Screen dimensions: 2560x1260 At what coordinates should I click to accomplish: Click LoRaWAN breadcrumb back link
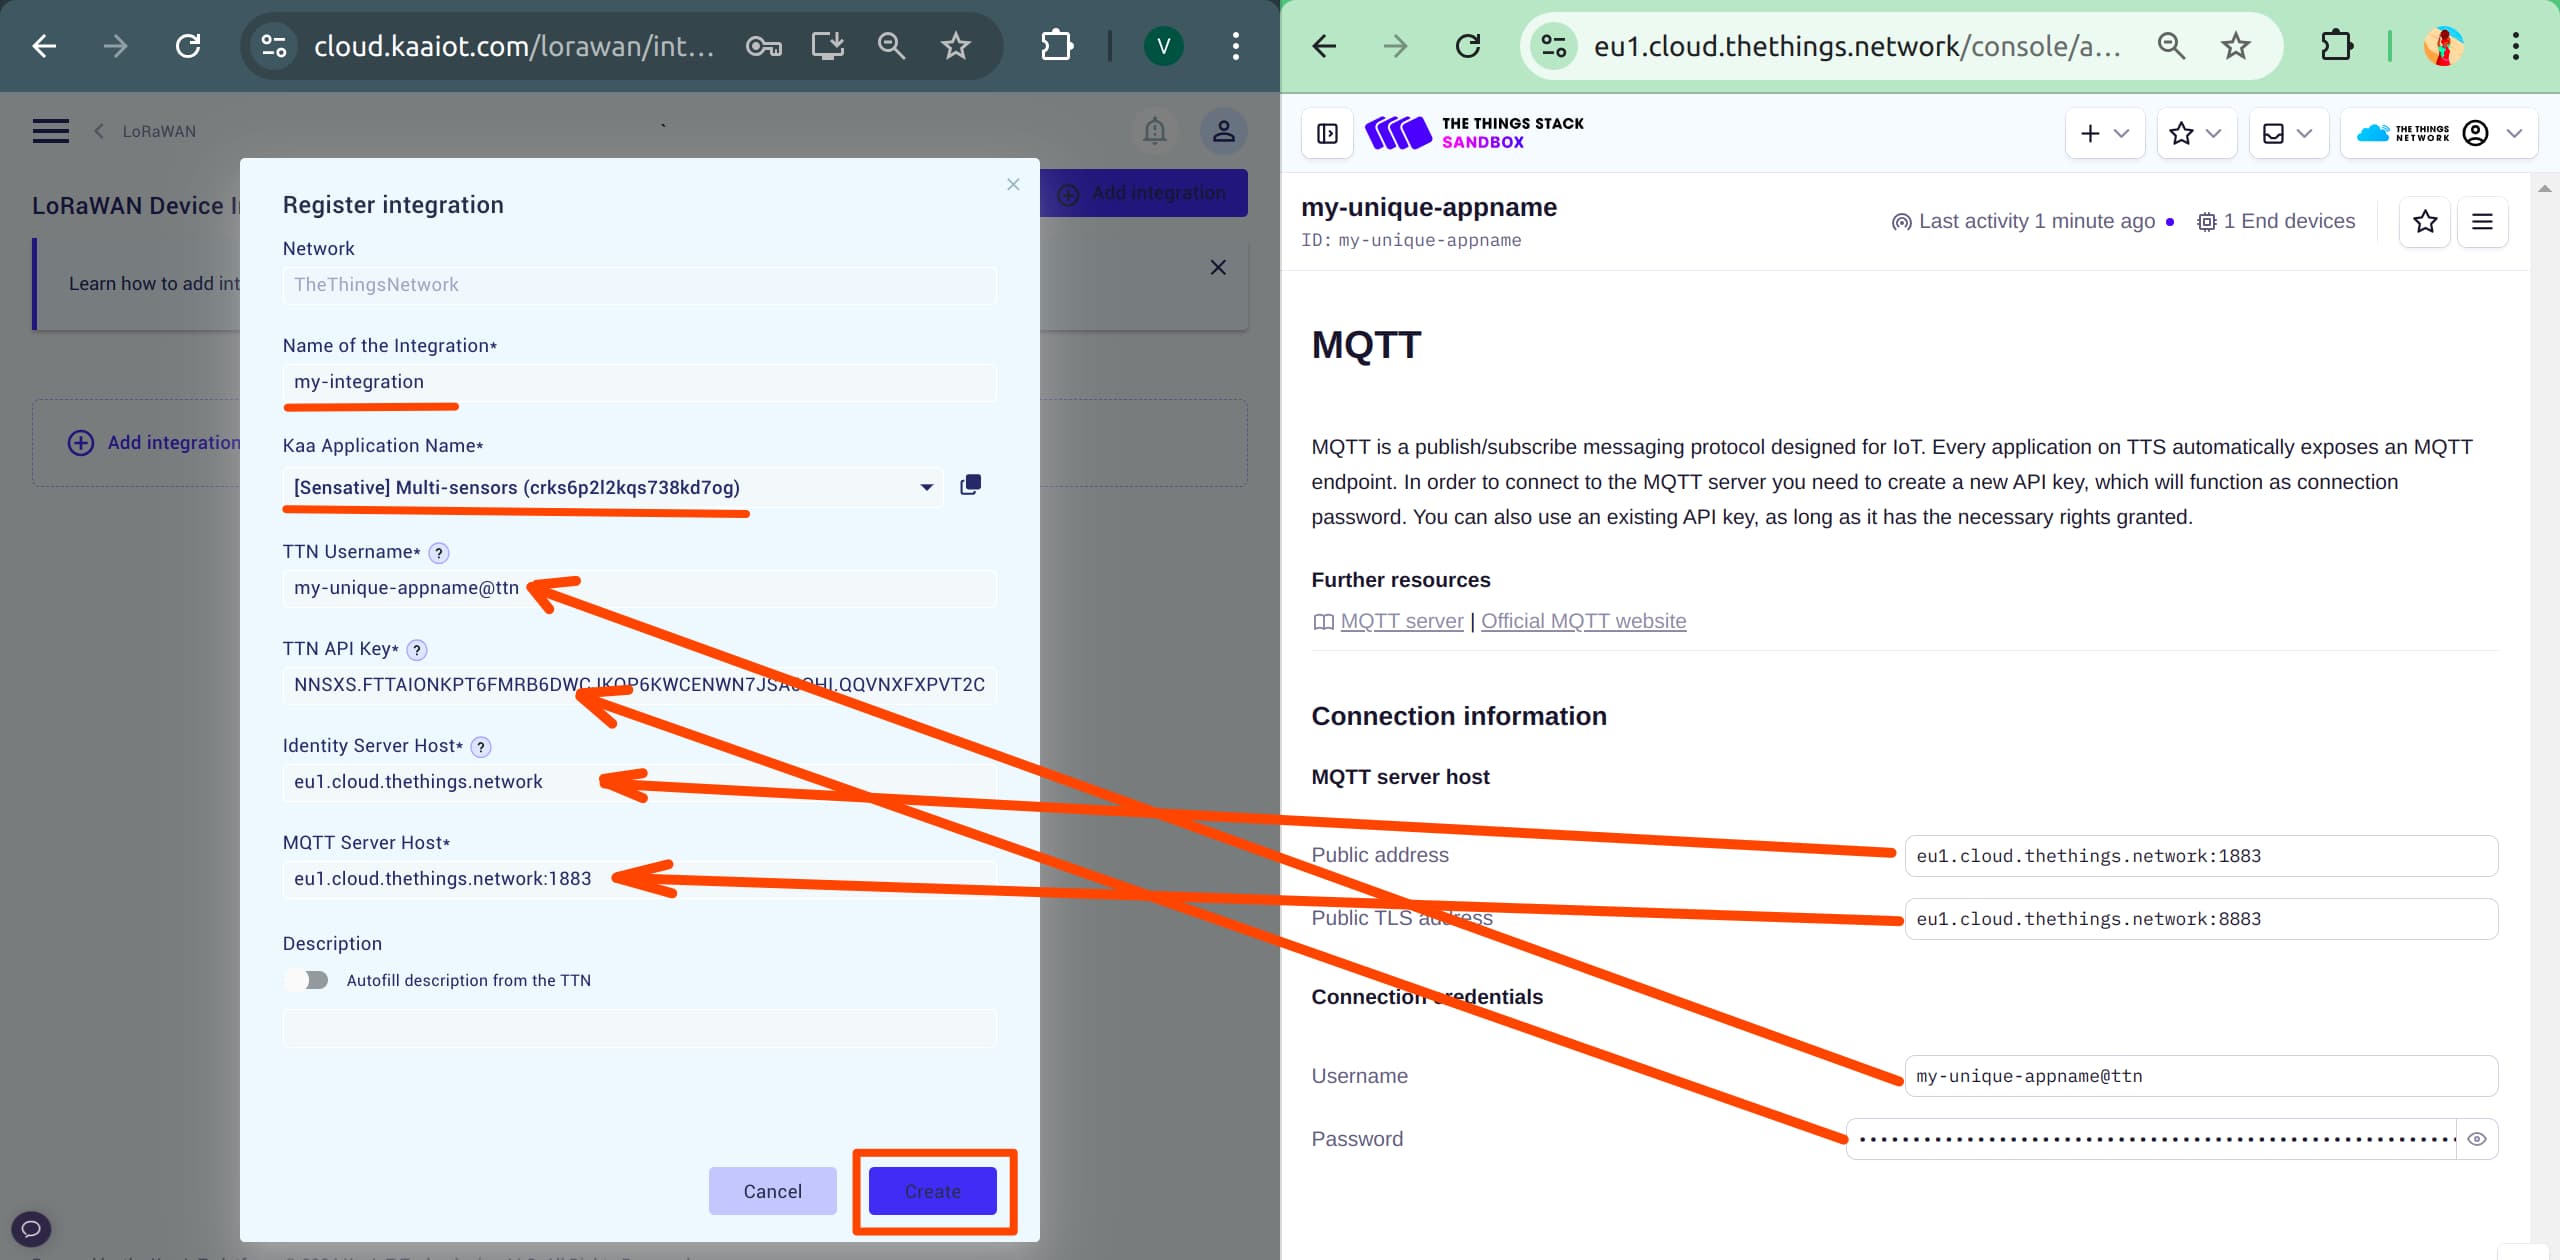tap(146, 131)
